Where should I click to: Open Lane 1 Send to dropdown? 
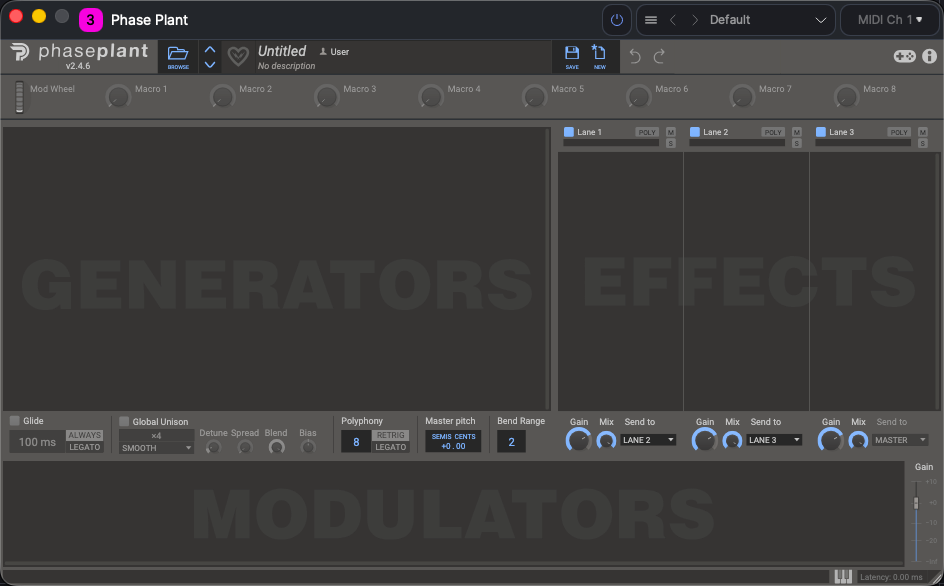tap(648, 440)
